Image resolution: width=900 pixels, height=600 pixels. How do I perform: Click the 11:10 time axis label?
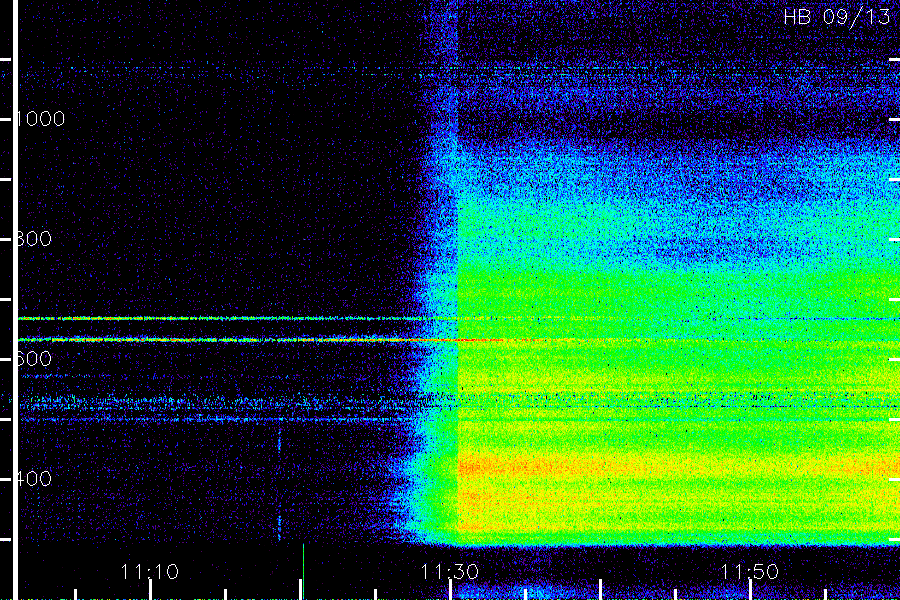coord(149,571)
